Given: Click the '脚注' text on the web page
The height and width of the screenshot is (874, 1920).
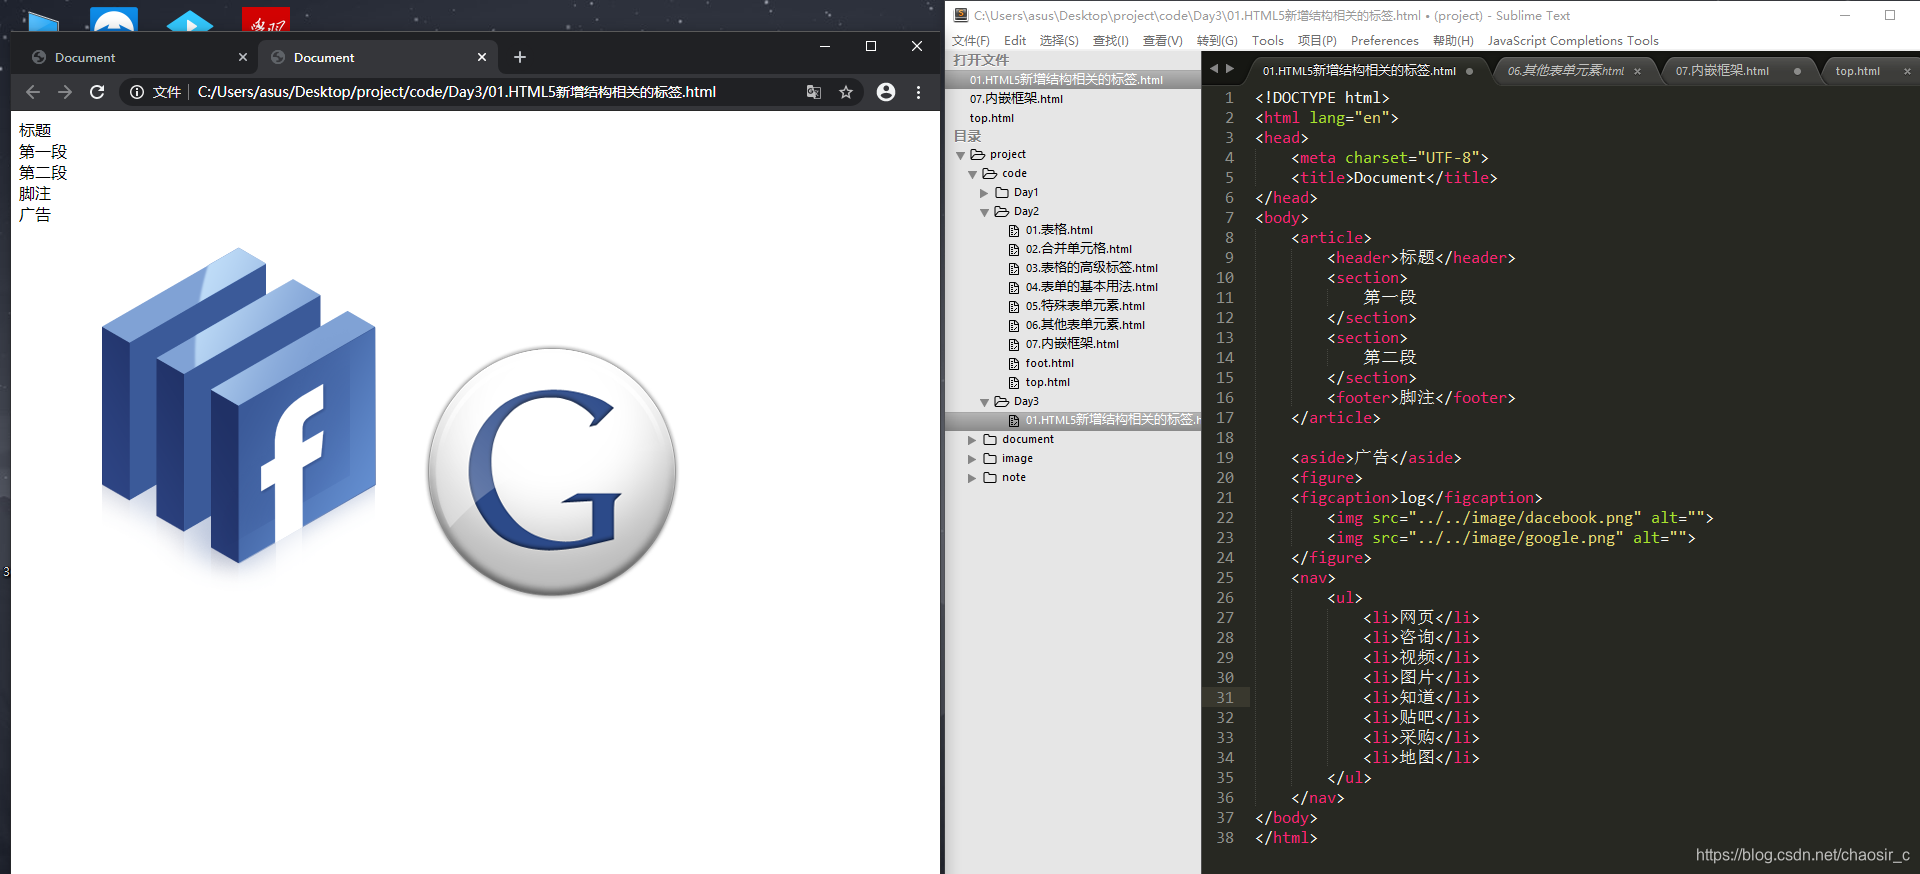Looking at the screenshot, I should [35, 194].
